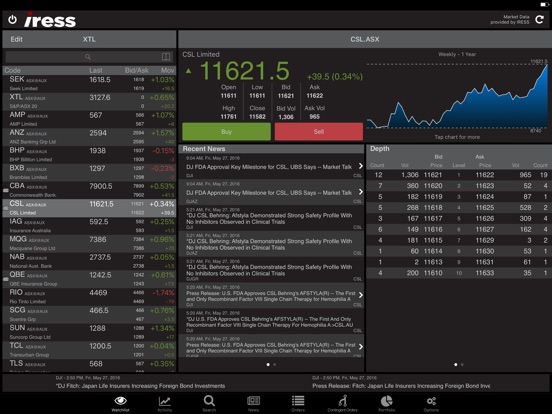Open U.S. FDA Approves CSL Behring's AFSTYLA headline
552x414 pixels.
pos(271,322)
